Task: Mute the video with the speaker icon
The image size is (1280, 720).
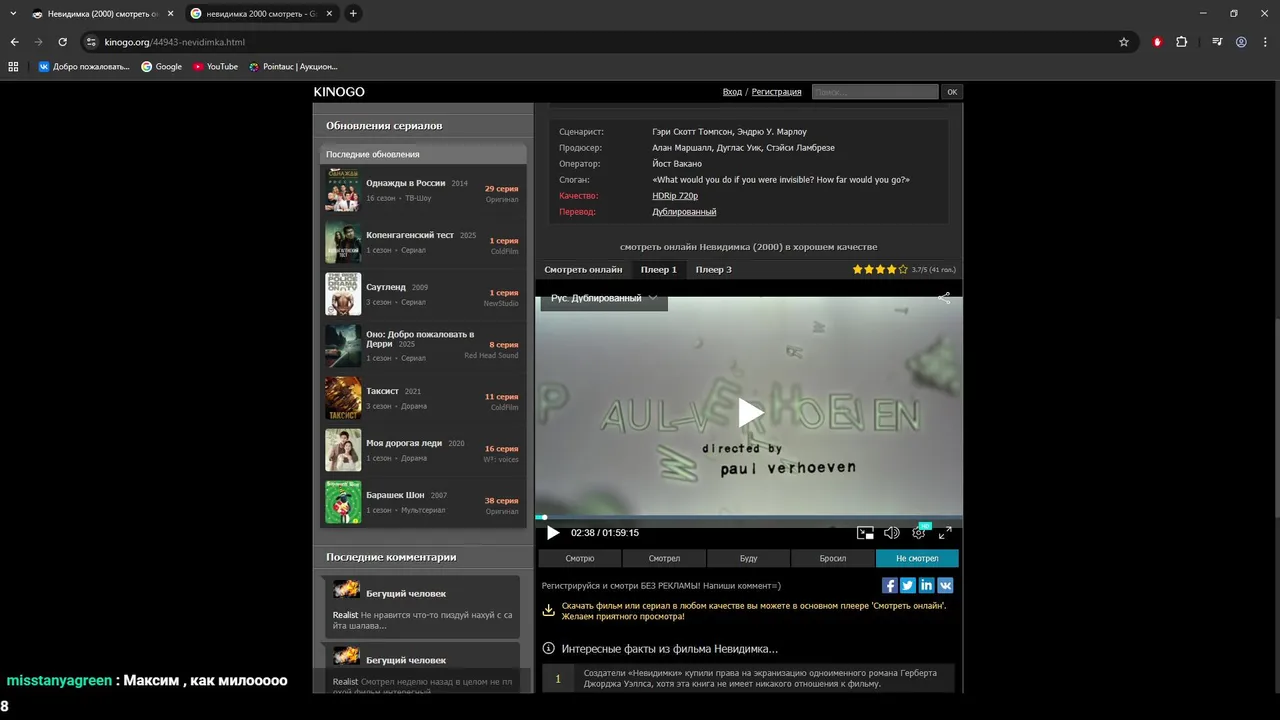Action: [891, 533]
